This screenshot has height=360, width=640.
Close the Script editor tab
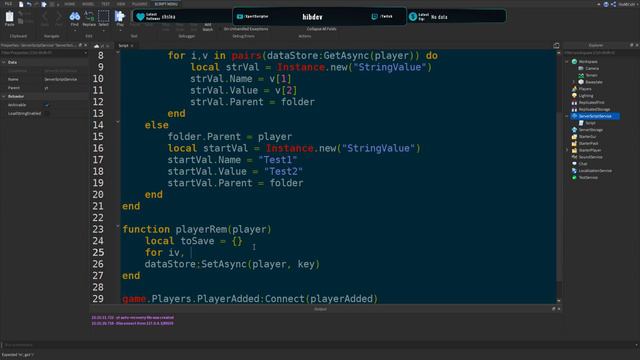(x=132, y=46)
